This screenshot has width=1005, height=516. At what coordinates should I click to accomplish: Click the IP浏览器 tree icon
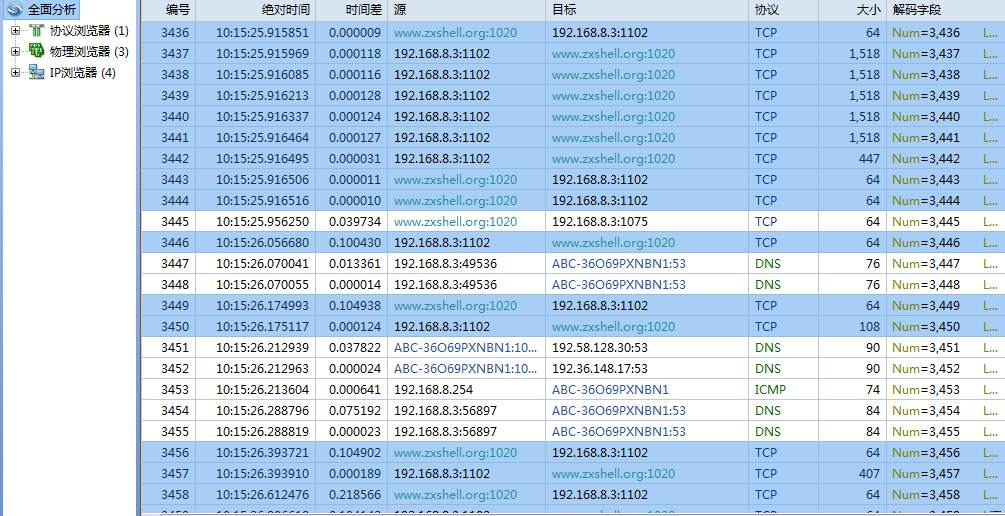[x=37, y=72]
